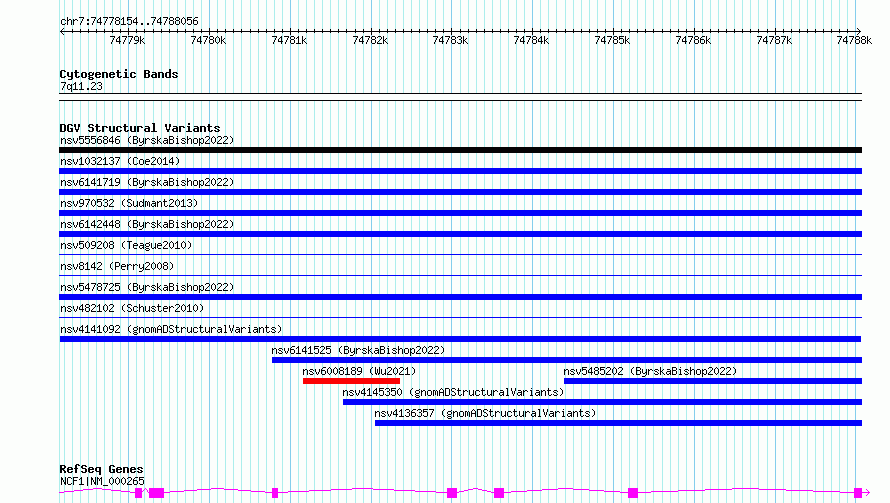Select the nsv970532 blue variant bar
Image resolution: width=890 pixels, height=503 pixels.
(x=460, y=213)
